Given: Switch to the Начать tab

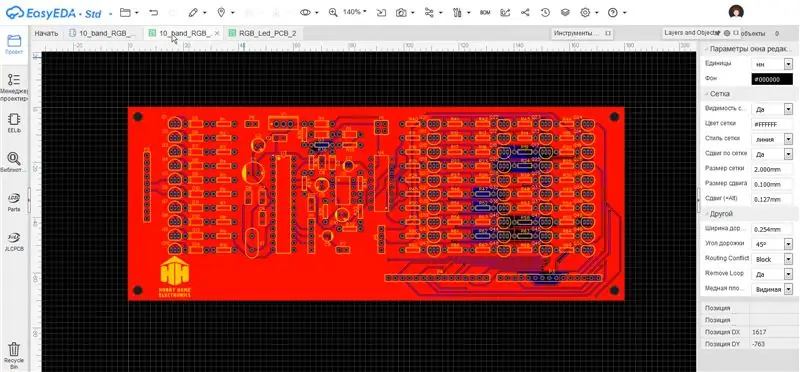Looking at the screenshot, I should (46, 33).
